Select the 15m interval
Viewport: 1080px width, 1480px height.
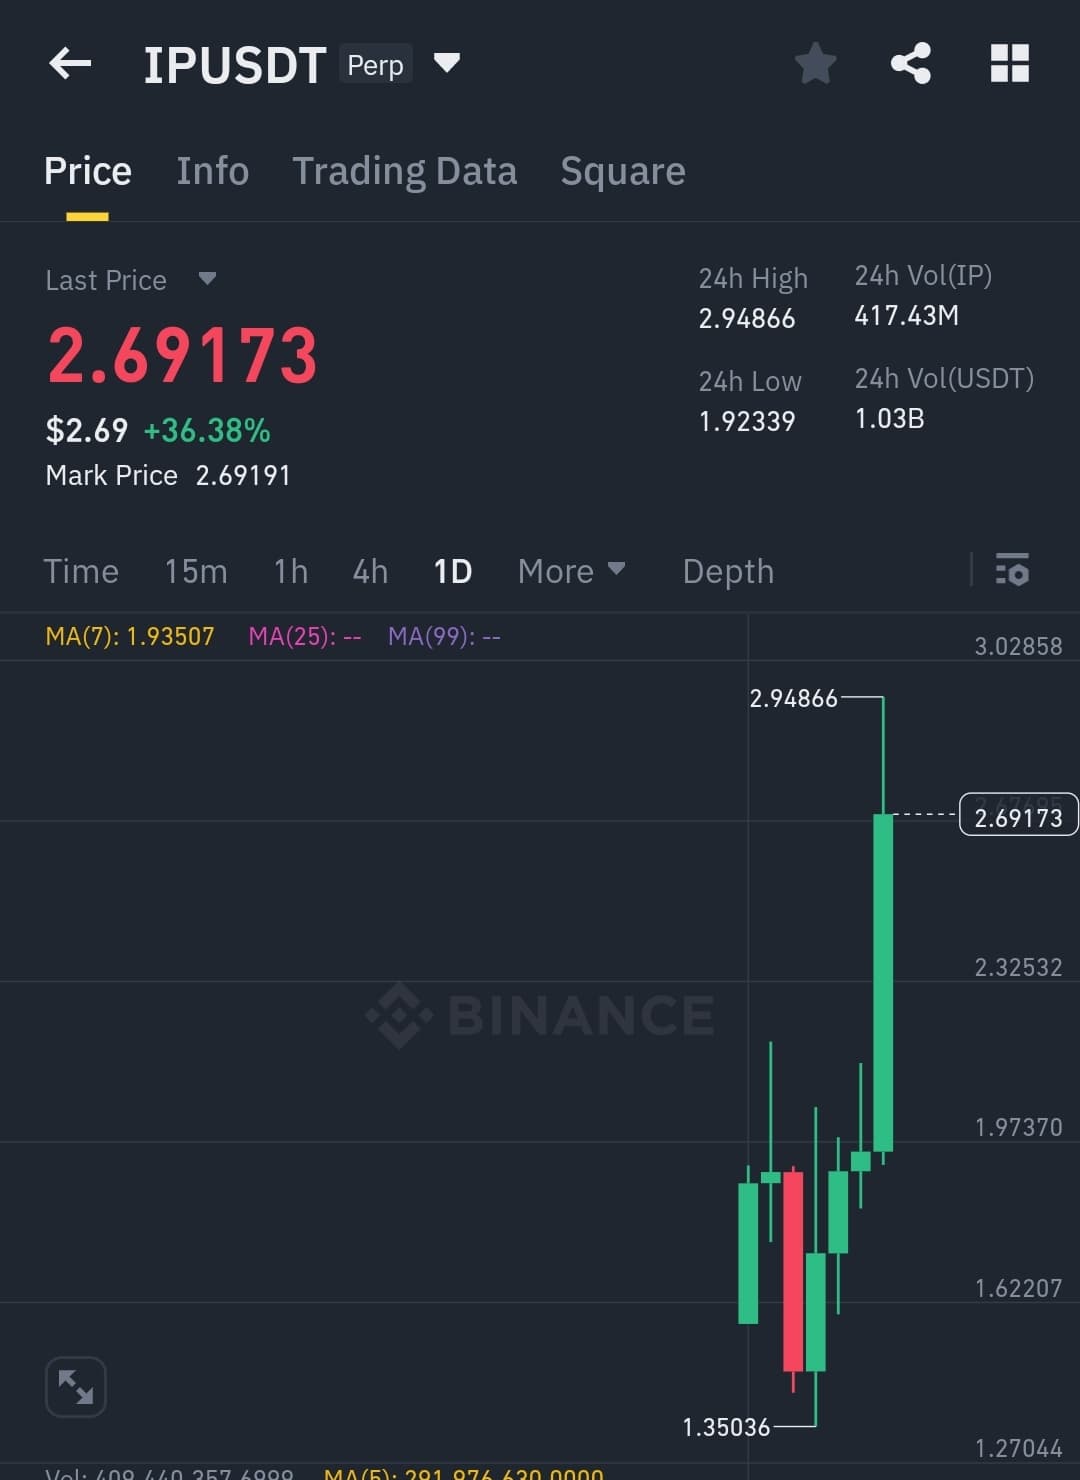tap(196, 571)
